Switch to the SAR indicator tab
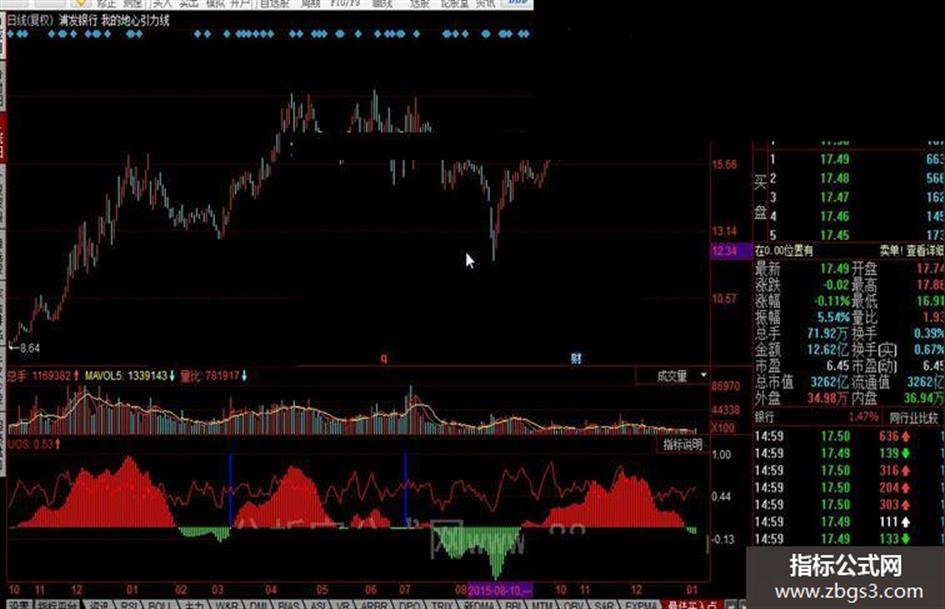Image resolution: width=945 pixels, height=609 pixels. pos(604,604)
